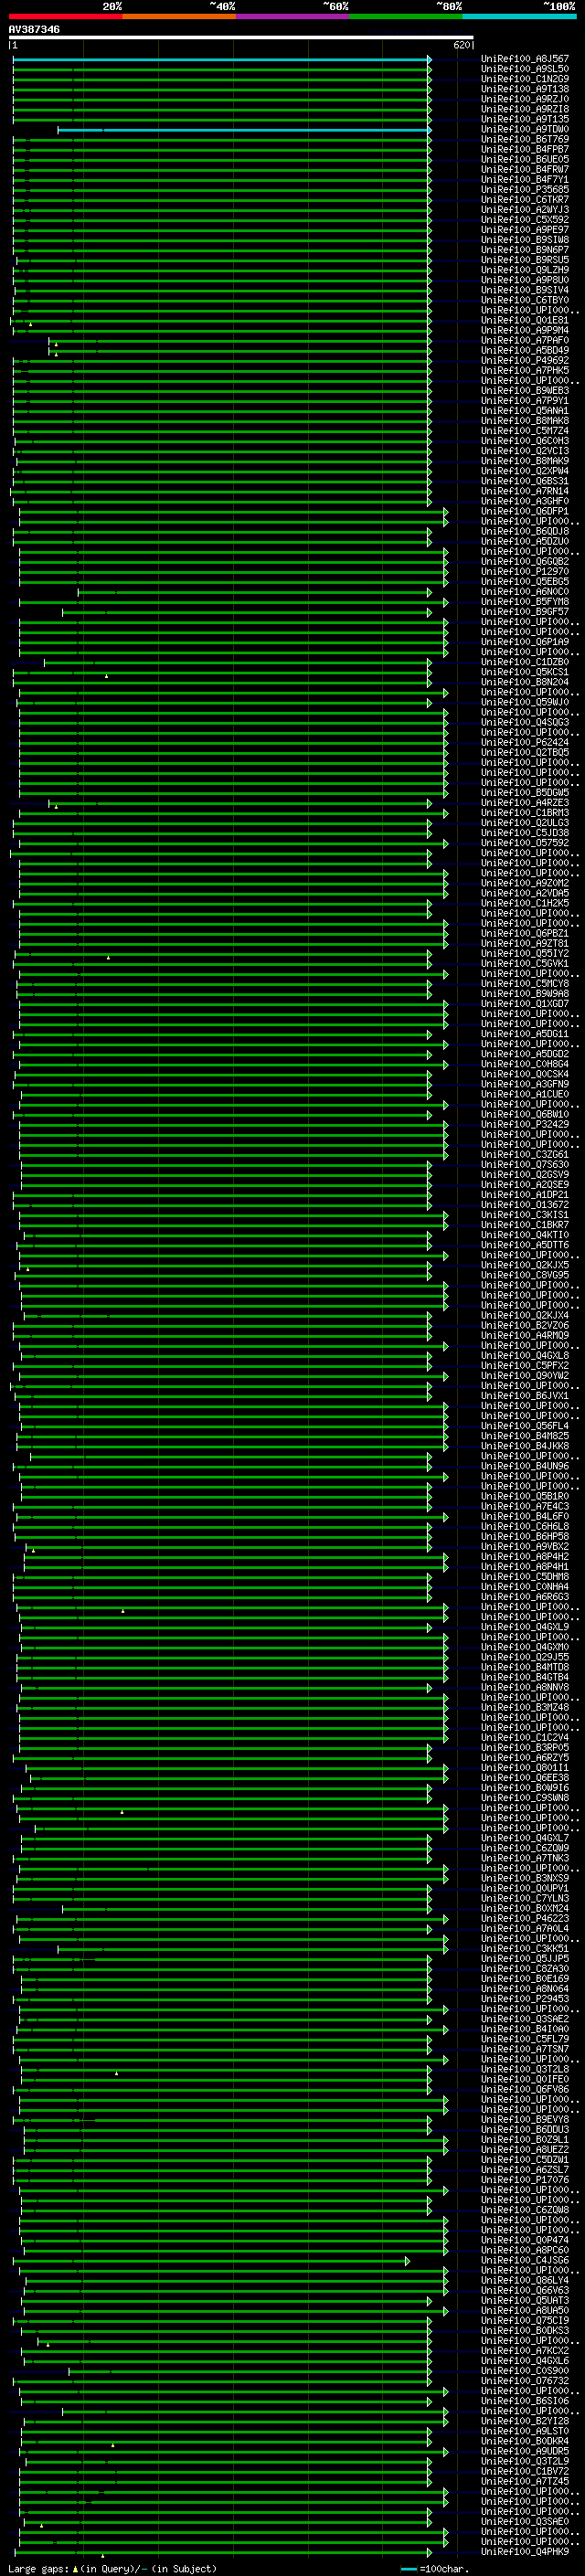The width and height of the screenshot is (585, 2576).
Task: Select the UniRef100_P49692 hit label
Action: [525, 361]
